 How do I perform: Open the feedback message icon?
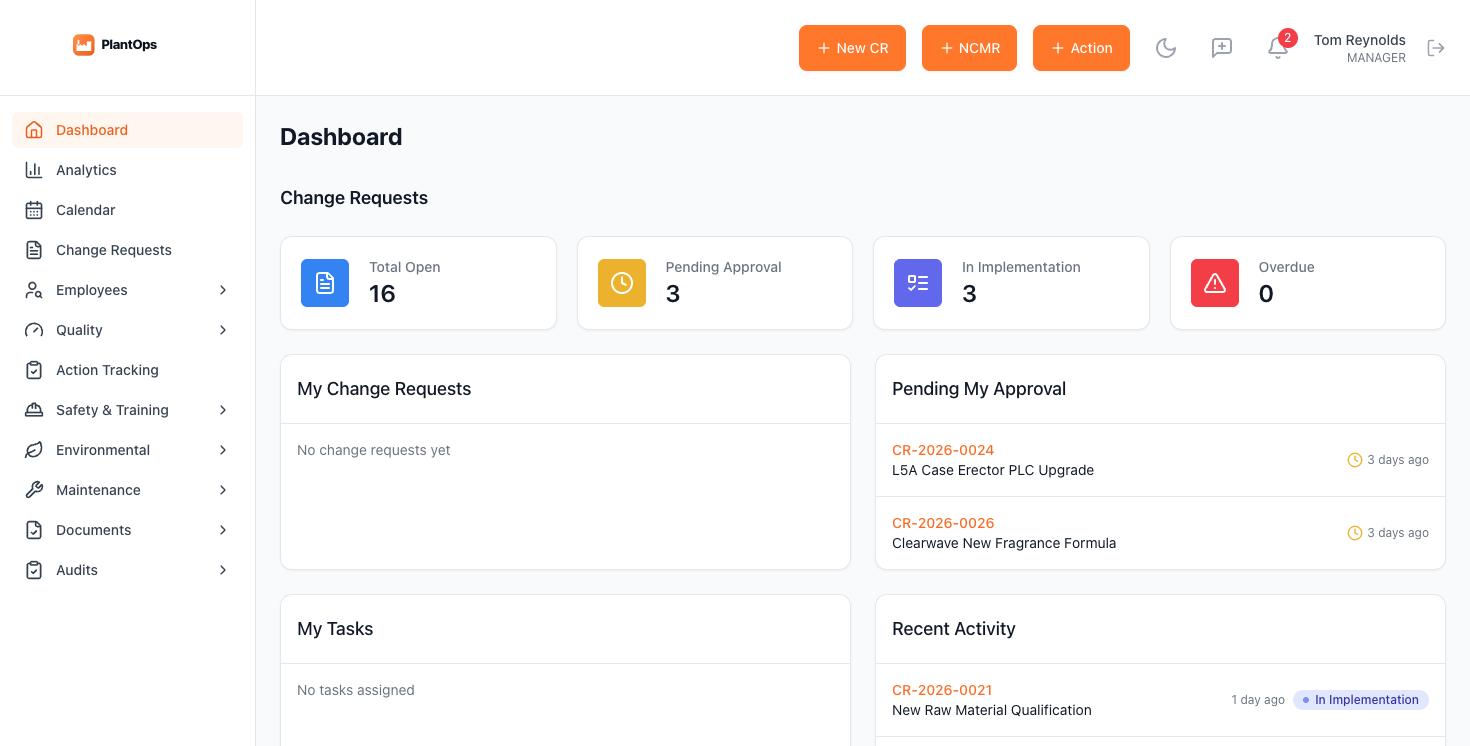(x=1222, y=48)
